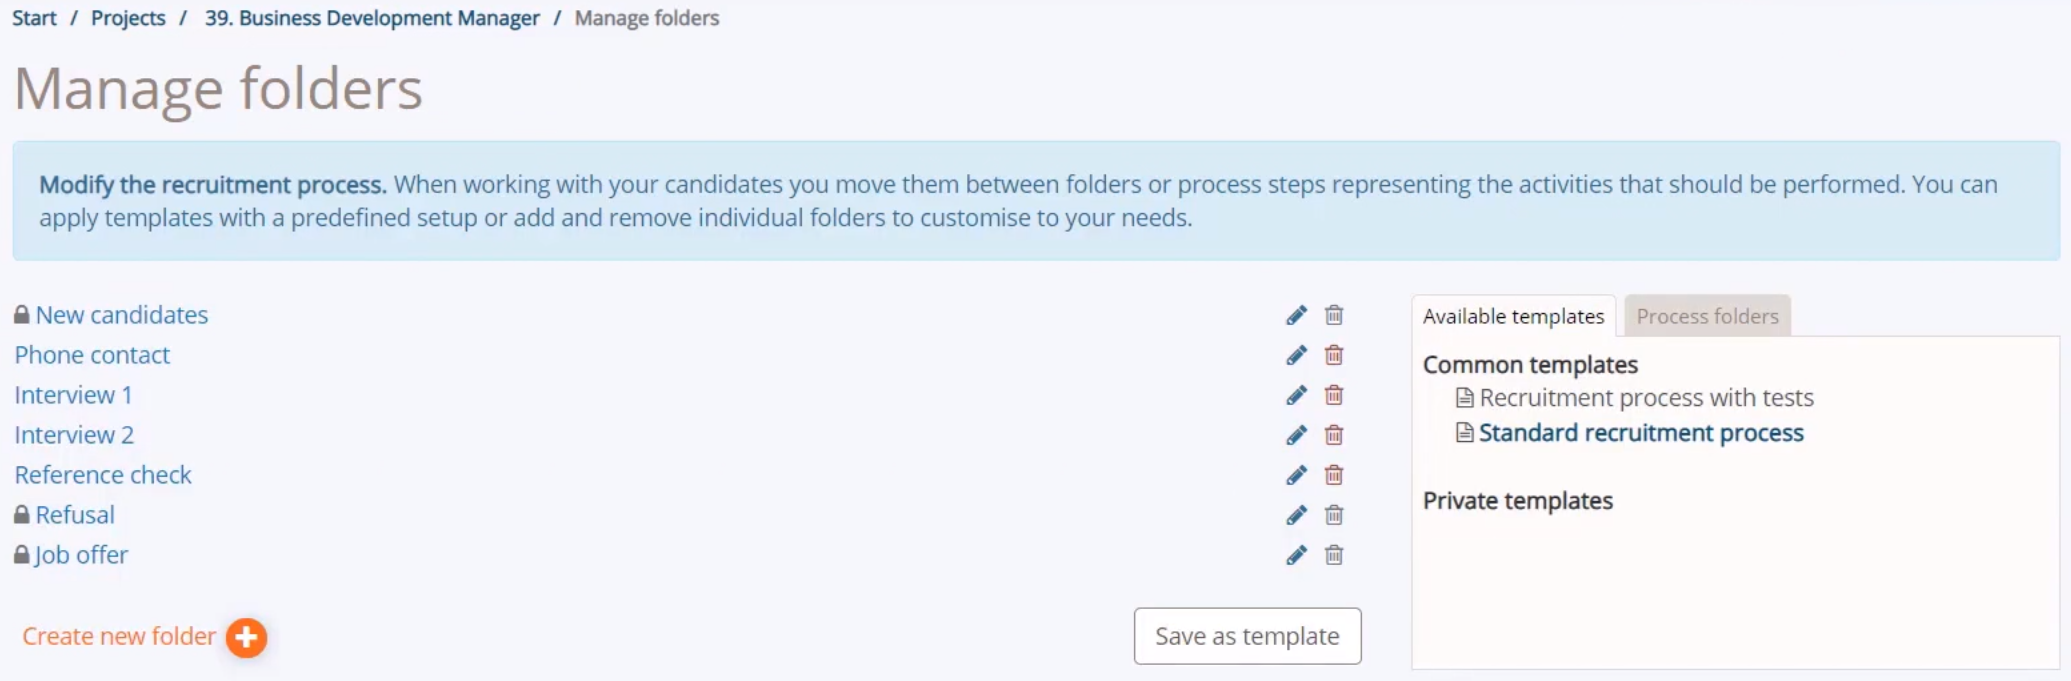
Task: Switch to the Process folders tab
Action: 1707,316
